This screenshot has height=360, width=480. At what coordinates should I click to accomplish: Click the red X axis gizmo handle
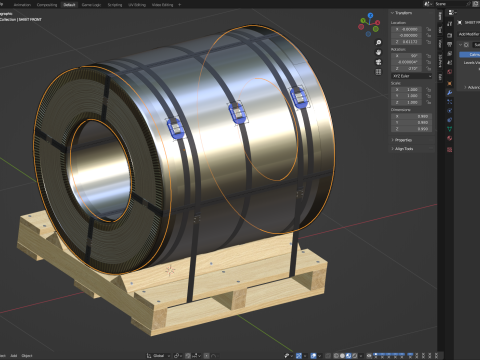(x=377, y=23)
